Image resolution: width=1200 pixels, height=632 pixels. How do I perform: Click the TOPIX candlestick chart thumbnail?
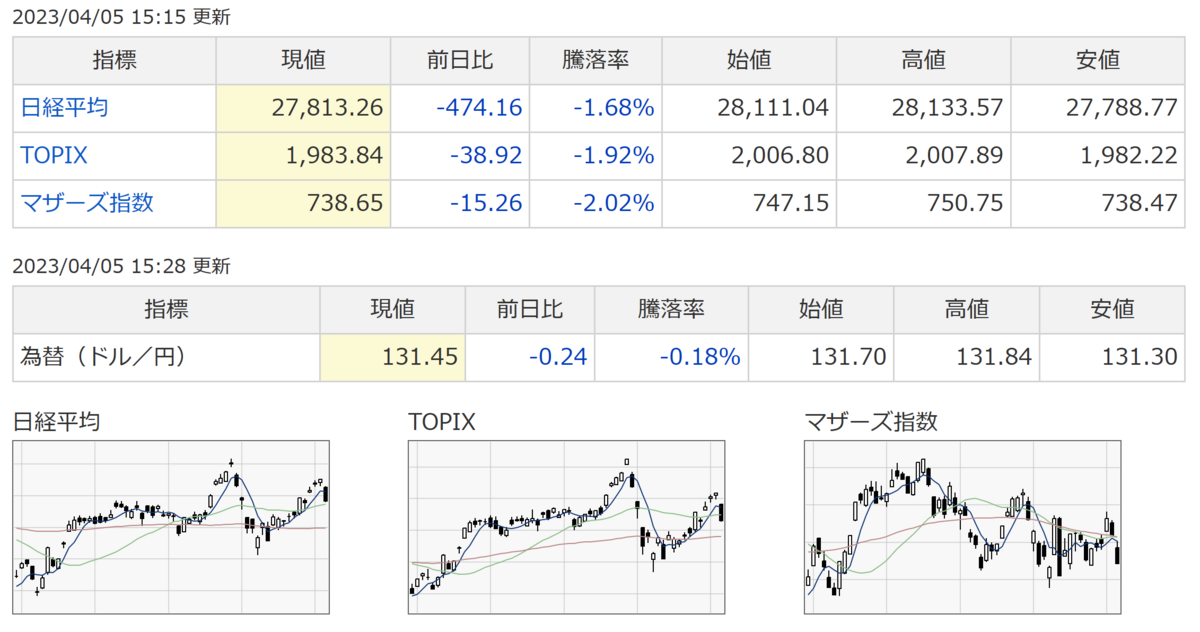(x=566, y=527)
